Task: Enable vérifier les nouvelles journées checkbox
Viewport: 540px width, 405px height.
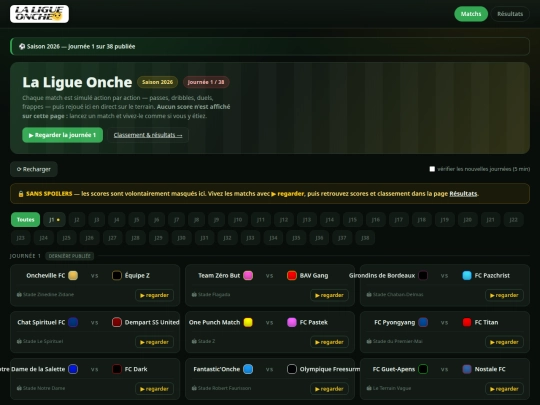Action: point(432,169)
